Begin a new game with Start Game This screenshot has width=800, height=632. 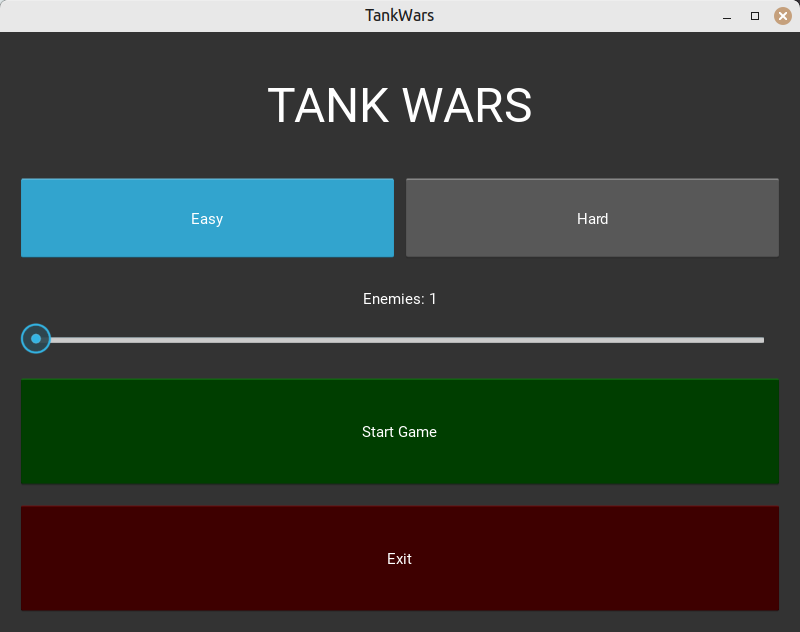click(x=400, y=432)
